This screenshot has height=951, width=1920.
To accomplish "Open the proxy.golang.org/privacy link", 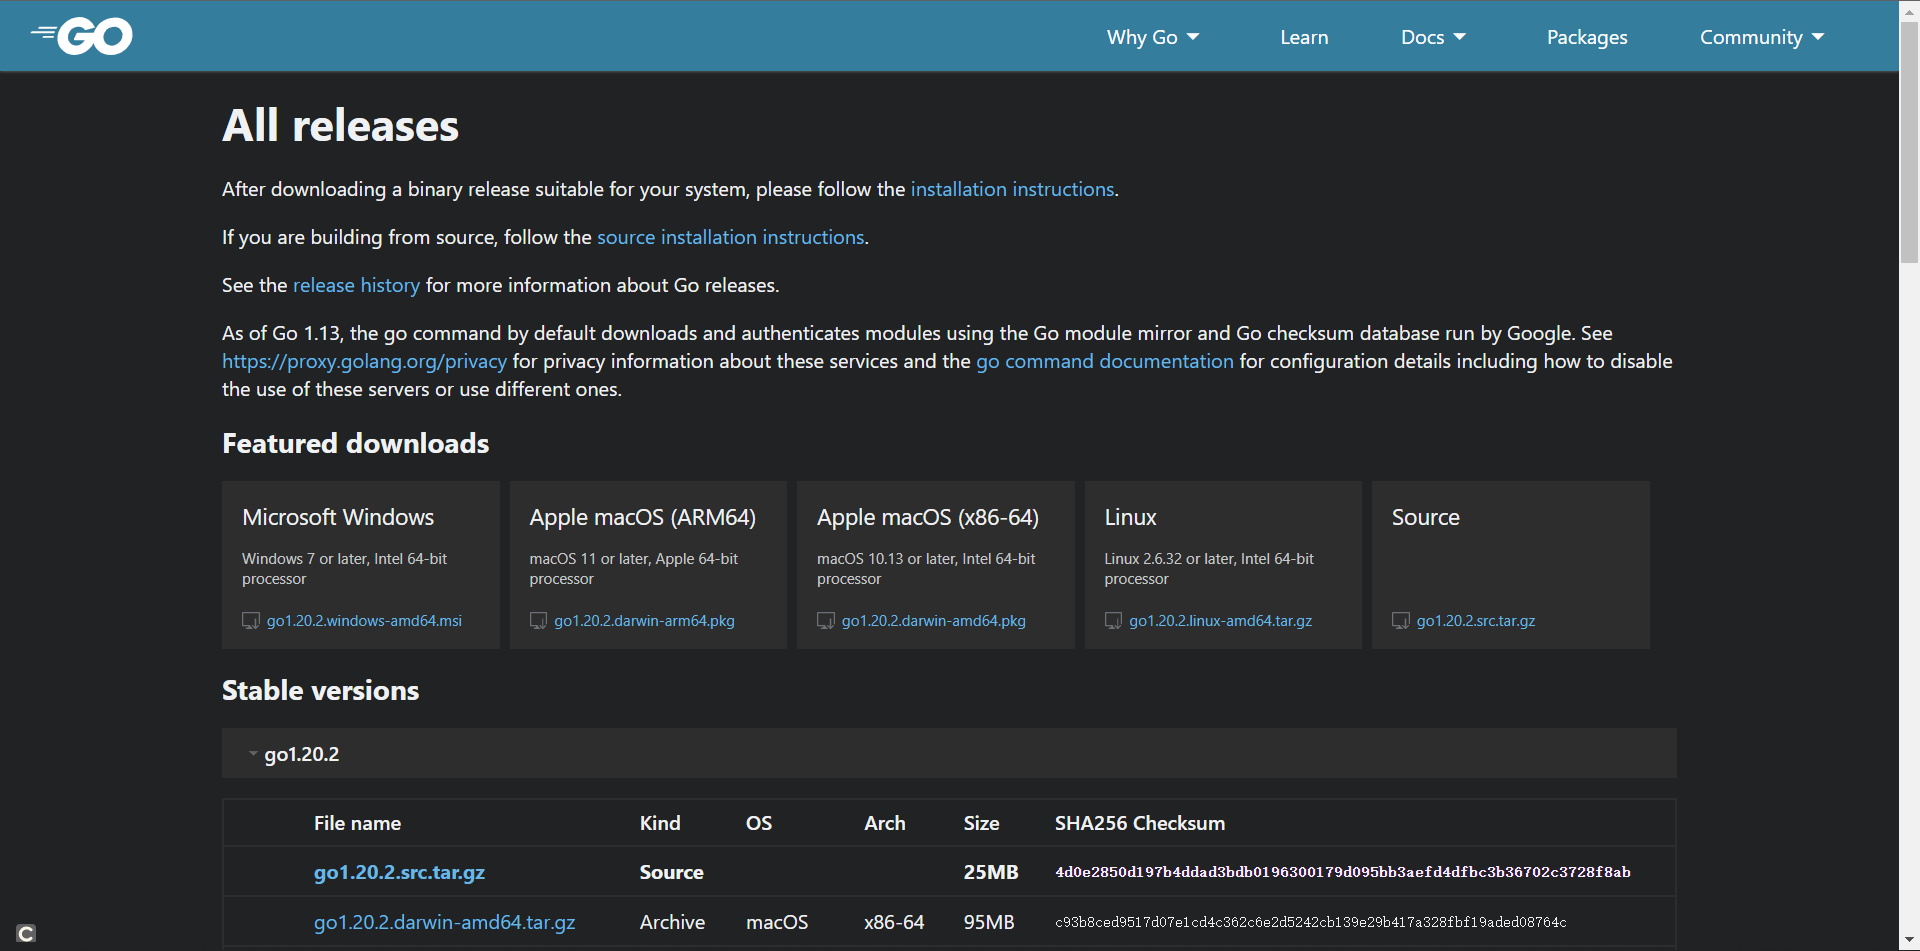I will pos(364,361).
